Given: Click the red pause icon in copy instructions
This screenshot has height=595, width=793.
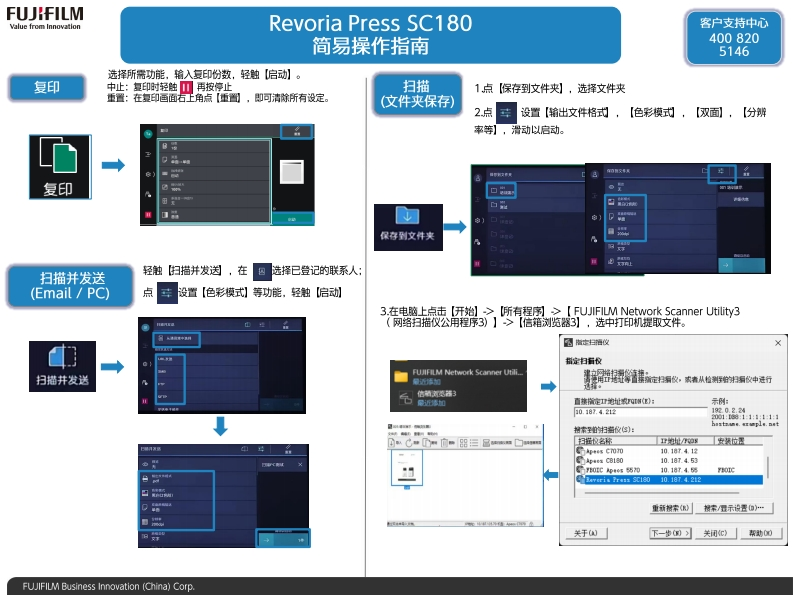Looking at the screenshot, I should (x=186, y=87).
